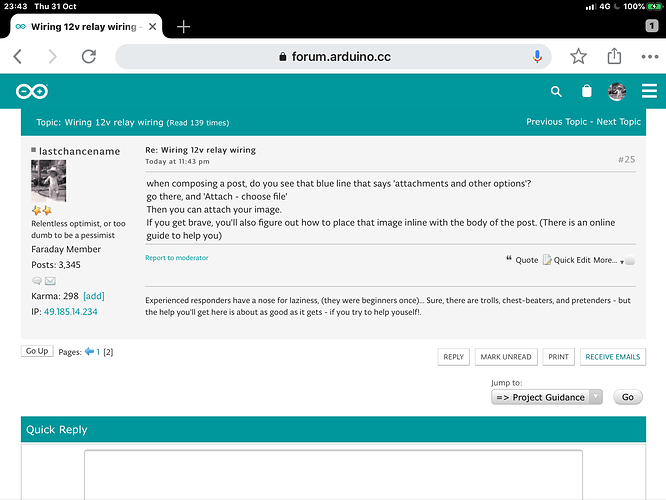This screenshot has width=666, height=500.
Task: Click the Re: Wiring 12v relay wiring post title
Action: pyautogui.click(x=200, y=150)
